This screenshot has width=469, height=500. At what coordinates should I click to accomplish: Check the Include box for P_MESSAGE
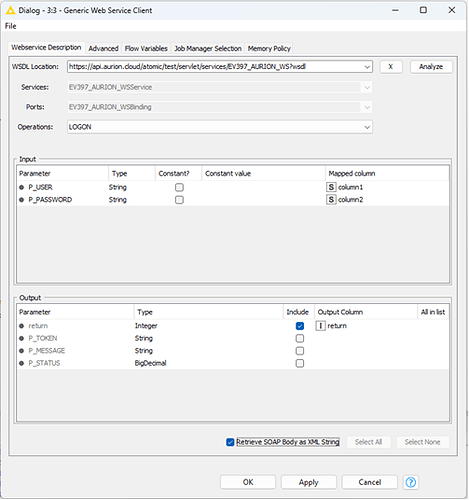point(300,351)
